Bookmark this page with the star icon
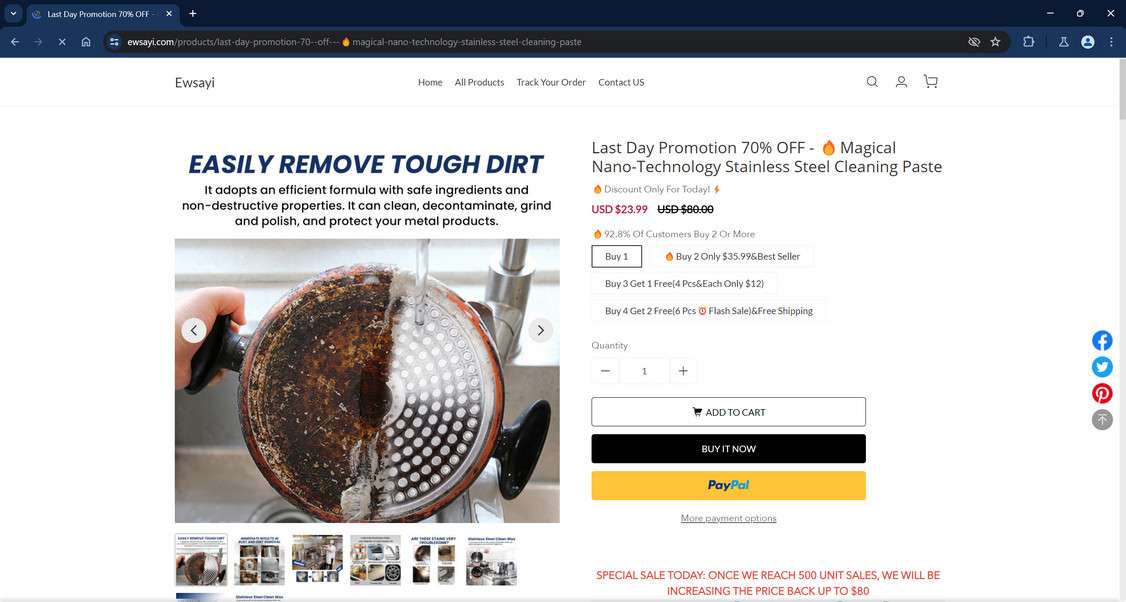This screenshot has height=602, width=1126. point(995,42)
